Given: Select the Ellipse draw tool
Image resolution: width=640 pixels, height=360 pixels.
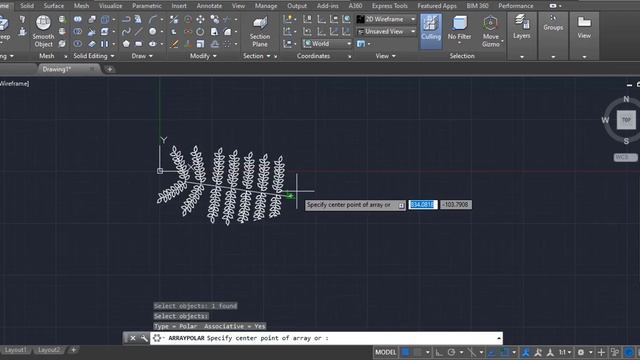Looking at the screenshot, I should tap(153, 44).
